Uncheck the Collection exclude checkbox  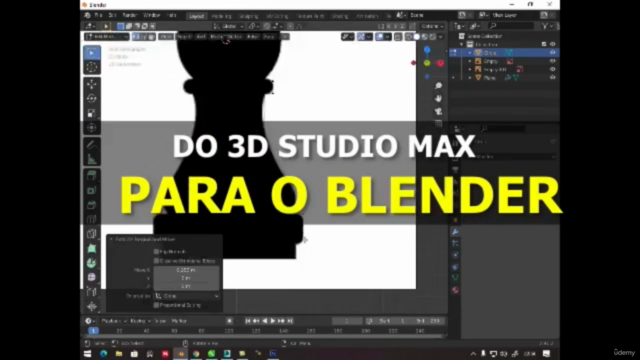(544, 44)
